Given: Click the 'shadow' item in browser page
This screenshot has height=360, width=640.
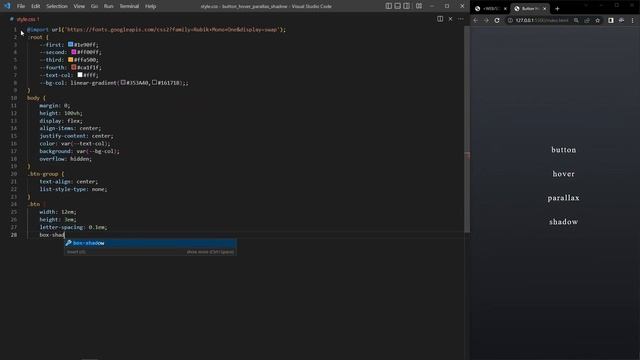Looking at the screenshot, I should coord(564,222).
